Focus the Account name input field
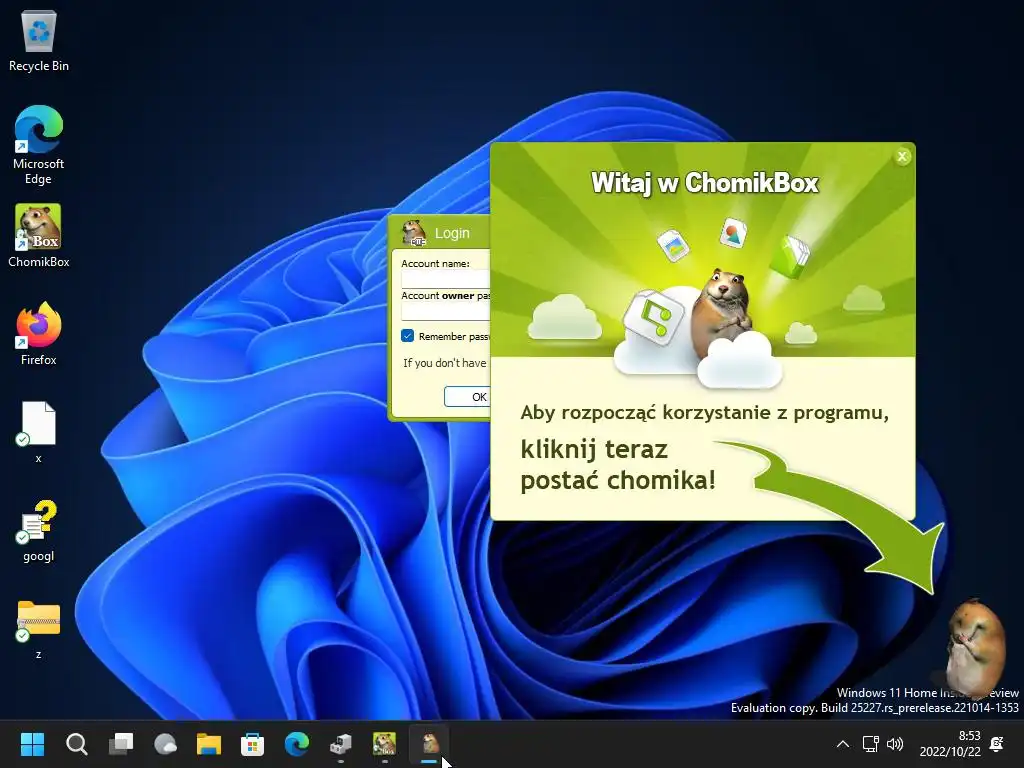 446,279
